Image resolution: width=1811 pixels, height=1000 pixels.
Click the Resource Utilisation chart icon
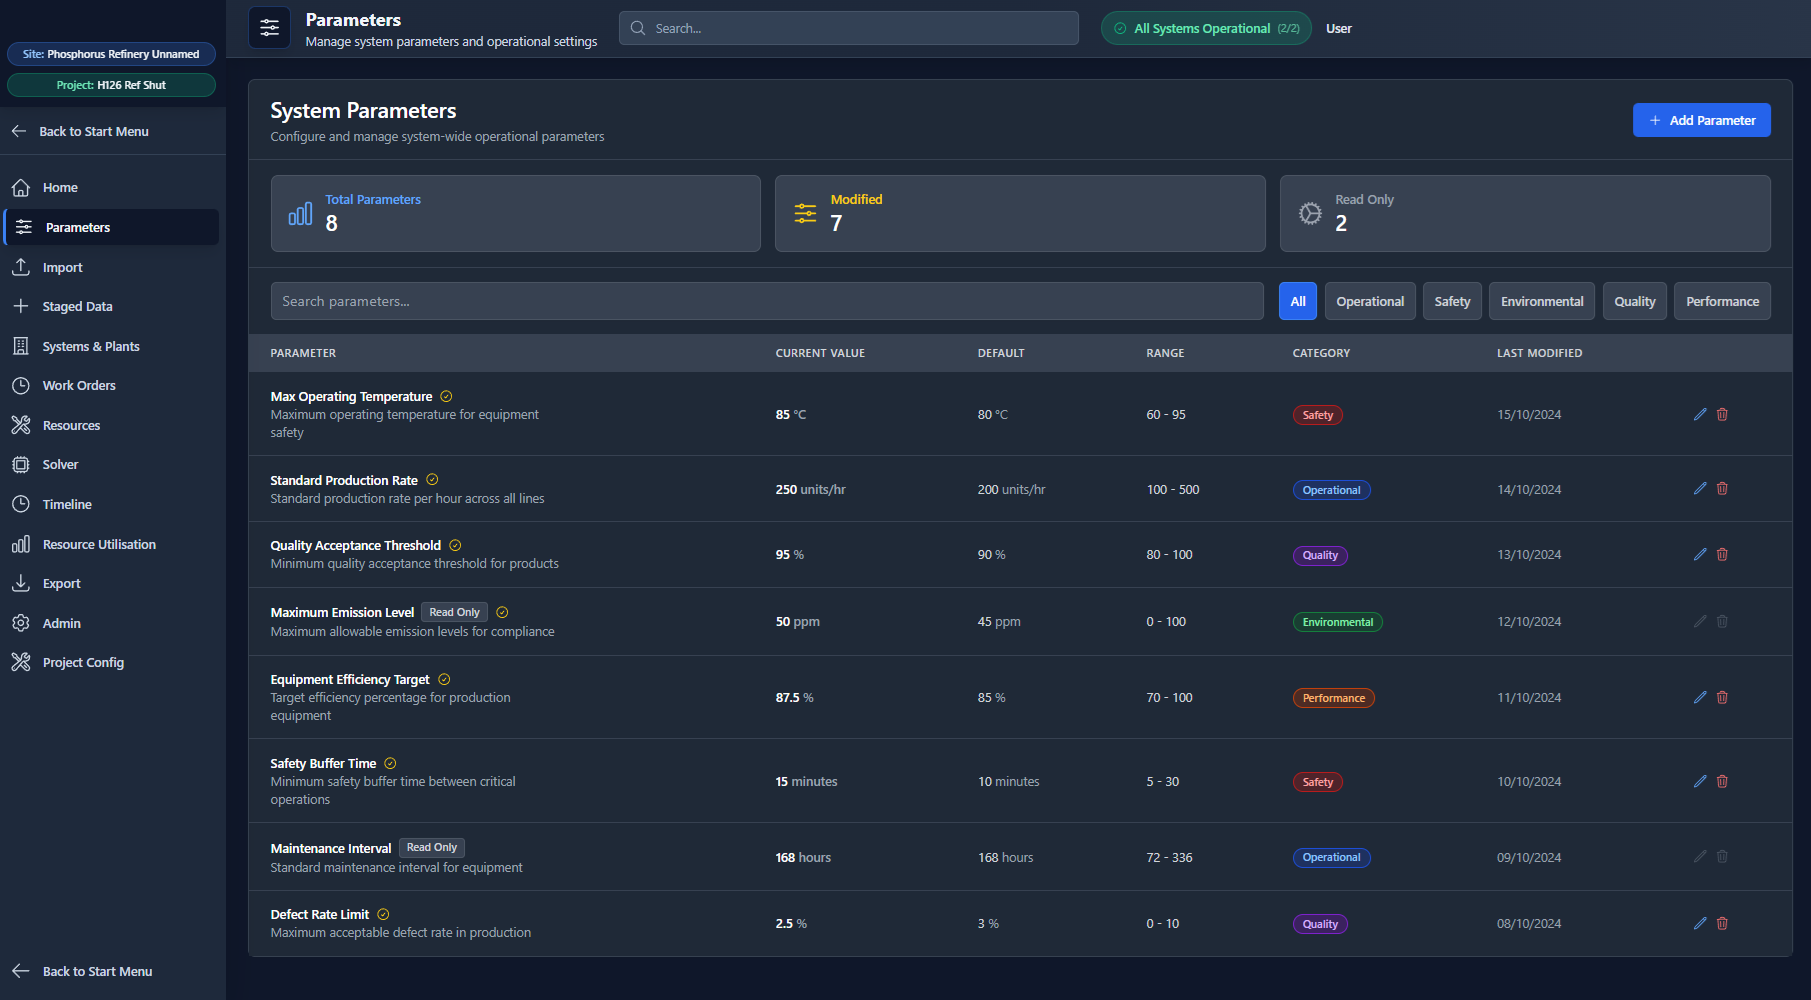21,544
